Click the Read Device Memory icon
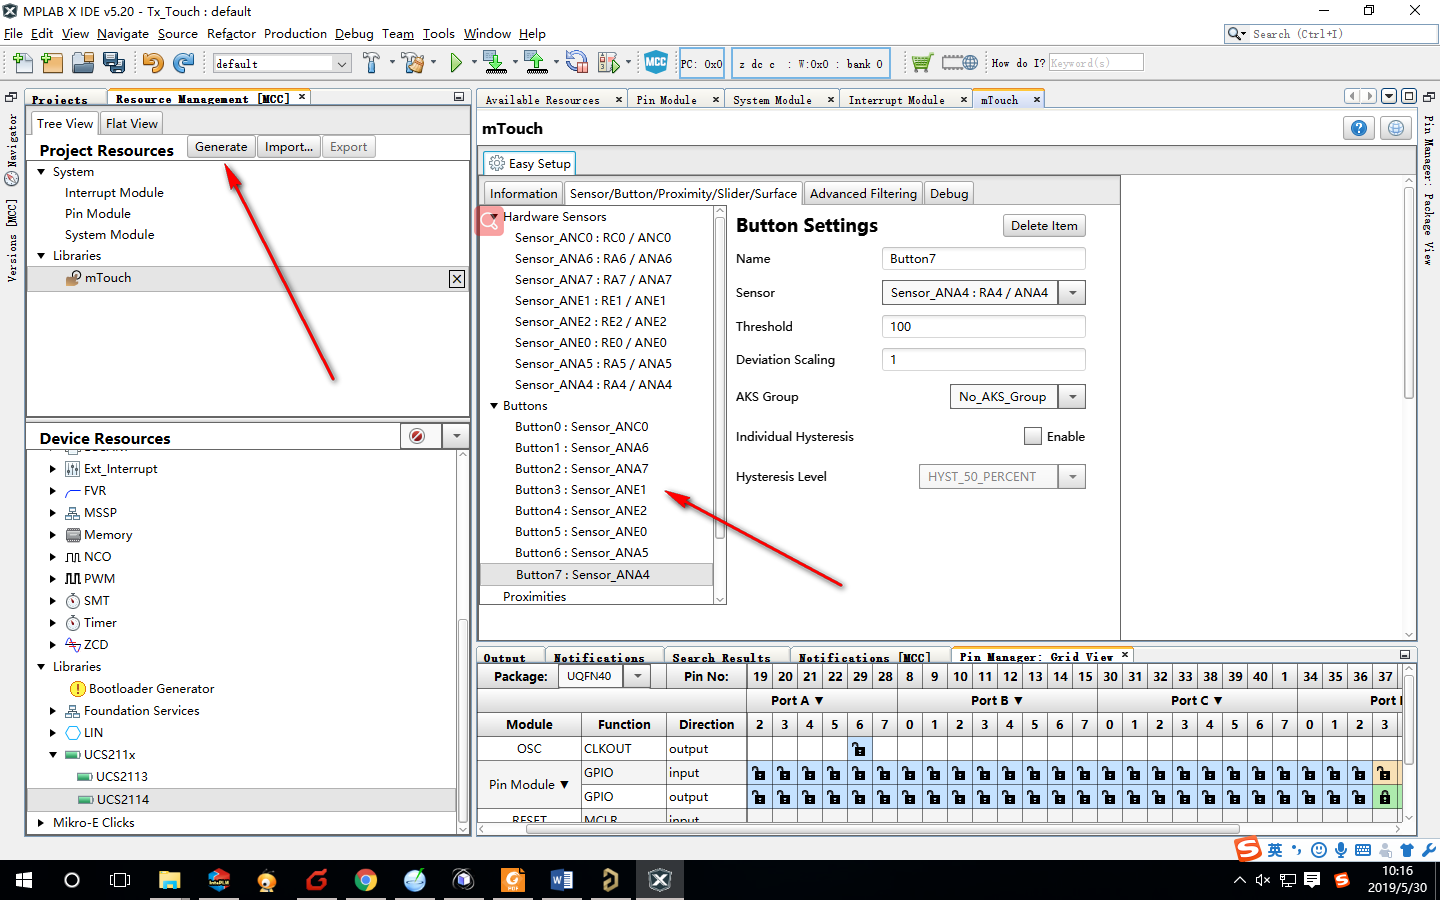The height and width of the screenshot is (900, 1440). coord(536,63)
